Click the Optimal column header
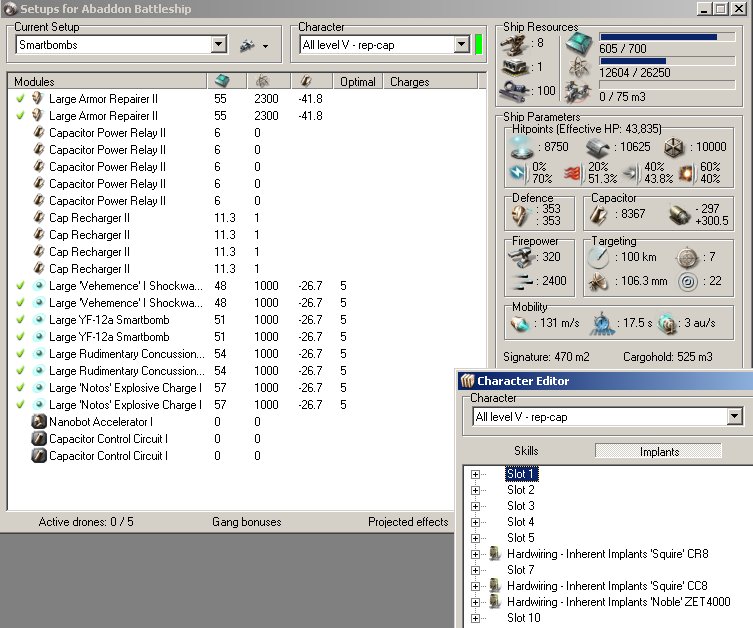 click(x=357, y=81)
